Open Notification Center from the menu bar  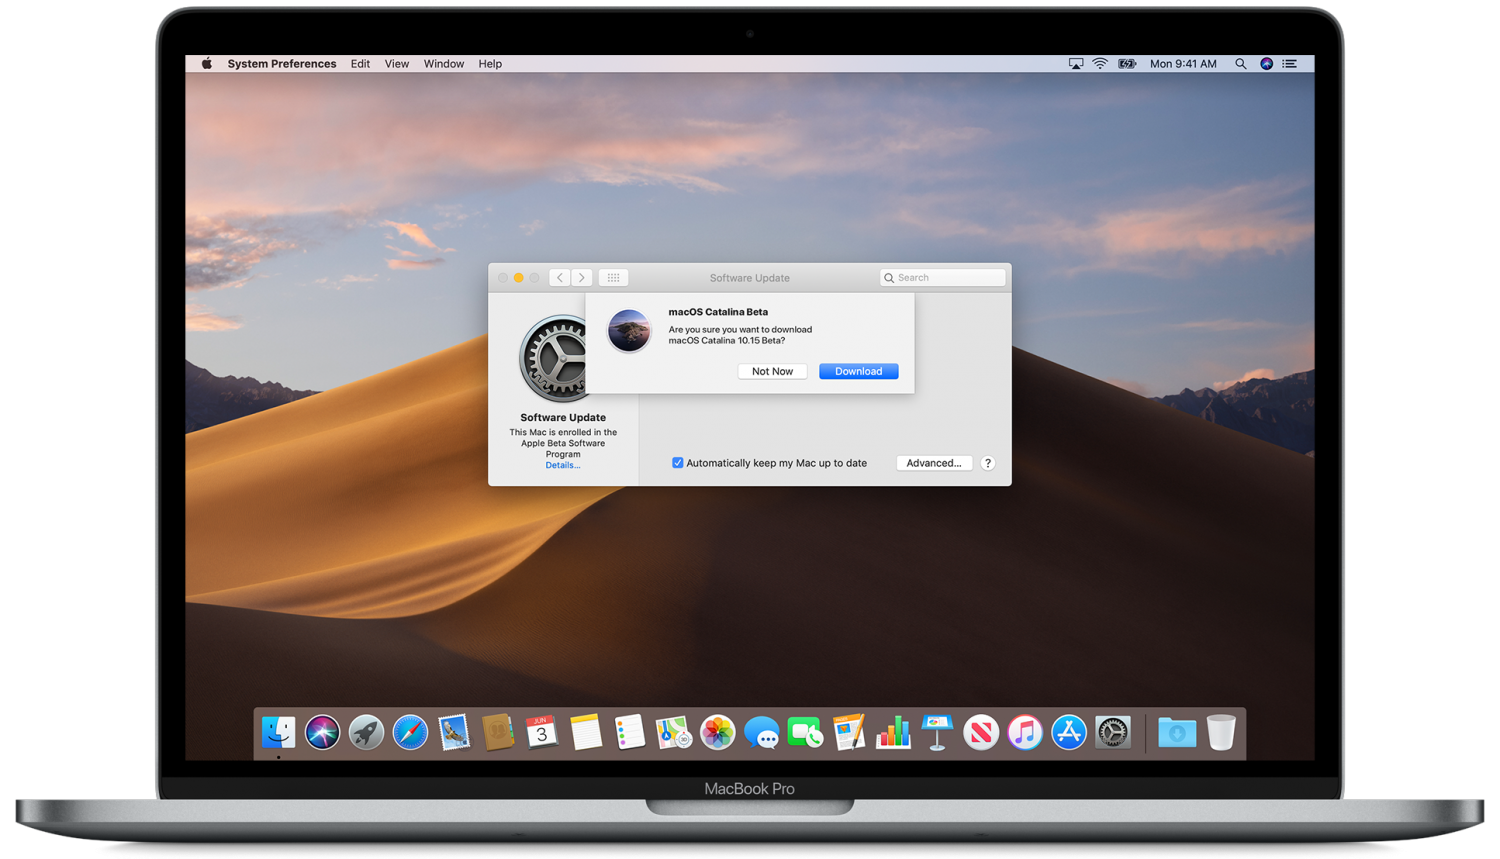pos(1290,64)
